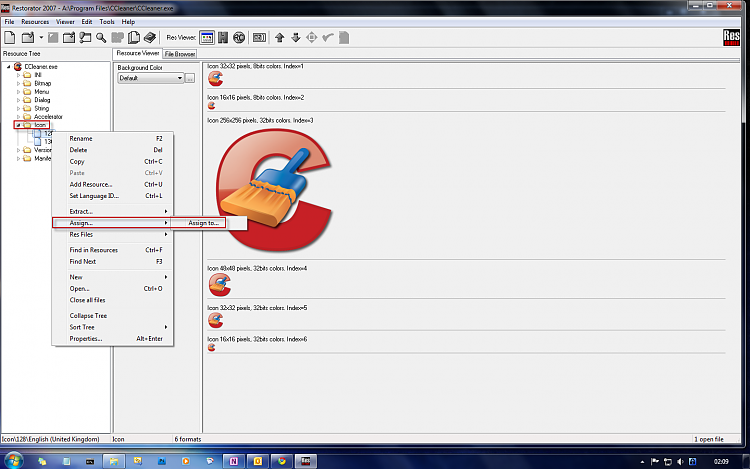The width and height of the screenshot is (750, 469).
Task: Expand the String folder node
Action: (19, 109)
